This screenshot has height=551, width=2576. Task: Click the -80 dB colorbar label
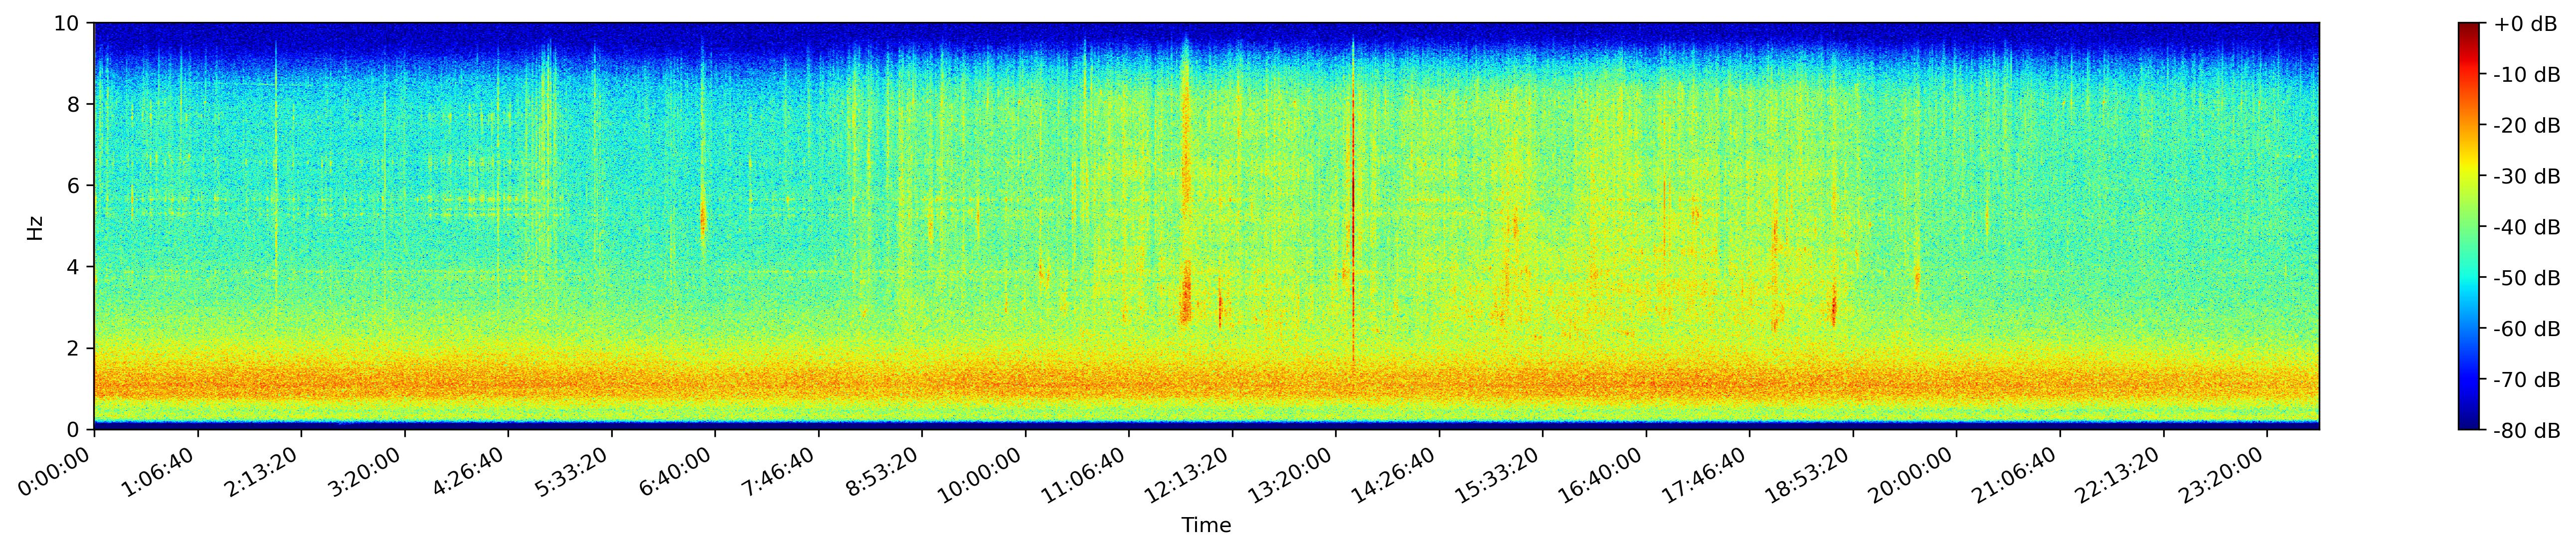pos(2526,430)
